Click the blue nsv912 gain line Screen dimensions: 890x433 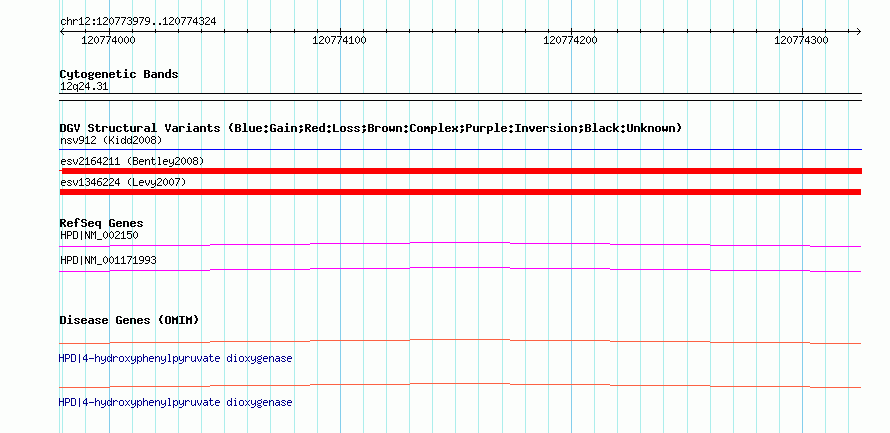[461, 150]
